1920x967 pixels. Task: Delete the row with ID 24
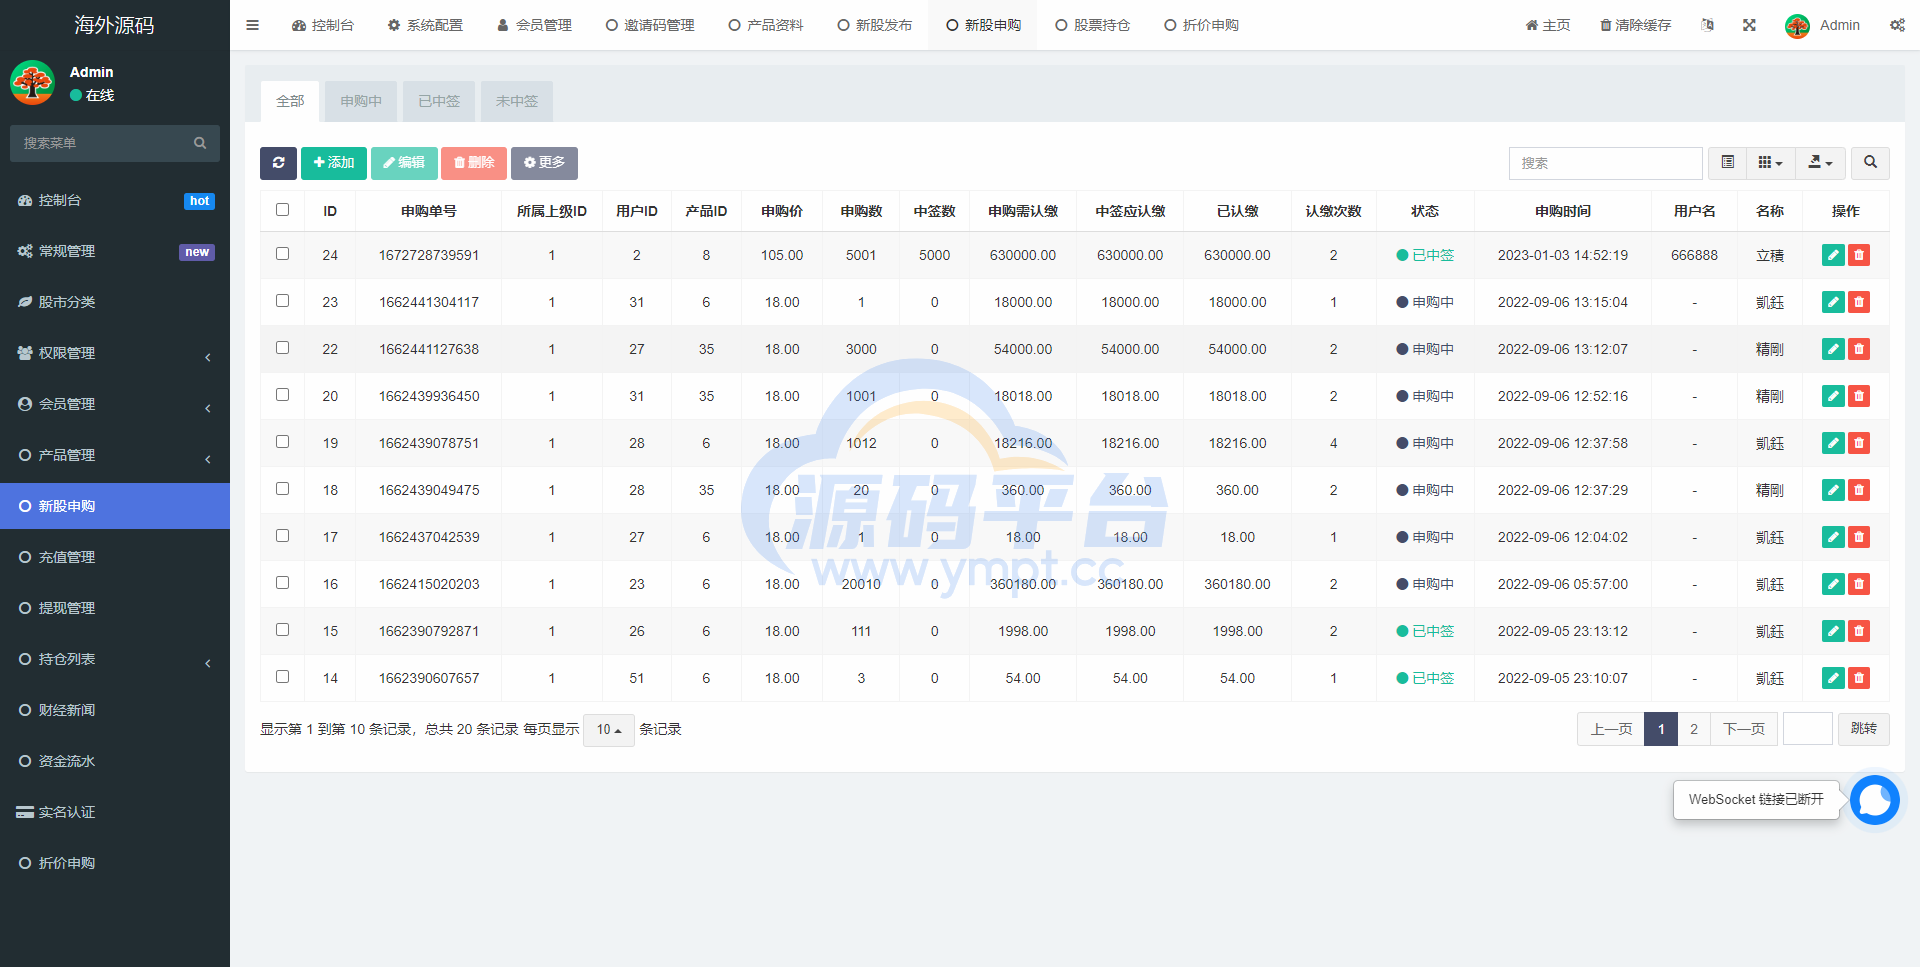pyautogui.click(x=1859, y=255)
